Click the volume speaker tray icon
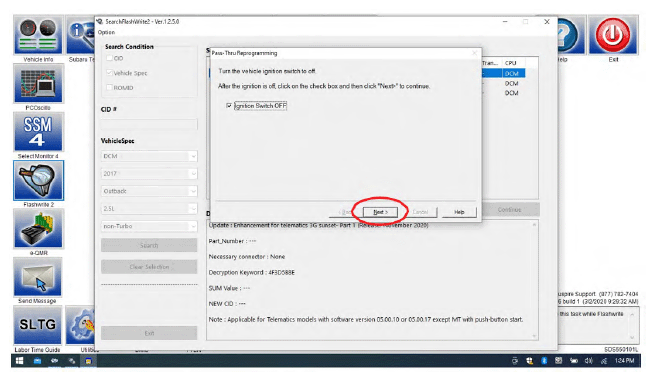This screenshot has width=655, height=381. pos(589,361)
